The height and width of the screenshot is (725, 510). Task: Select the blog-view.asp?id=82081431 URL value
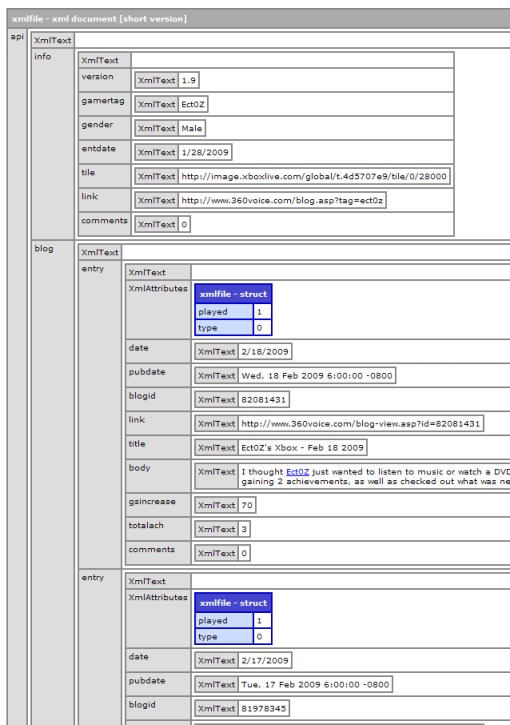tap(361, 424)
